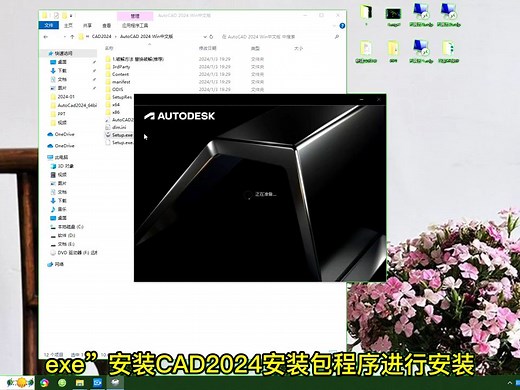520x390 pixels.
Task: Open 2024-01 folder in quick access
Action: (62, 97)
